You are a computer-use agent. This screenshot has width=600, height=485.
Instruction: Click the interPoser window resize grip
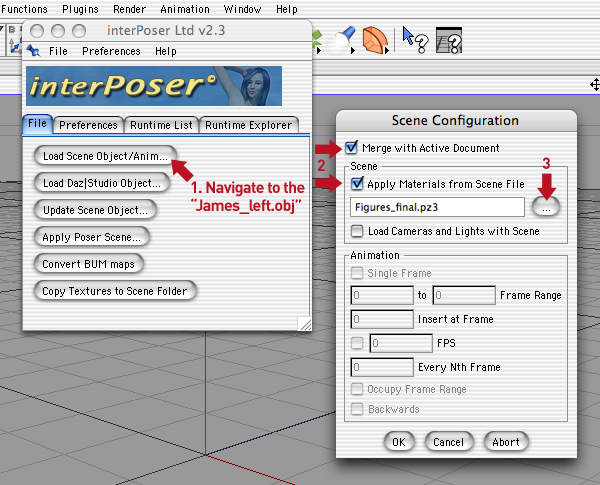[x=305, y=323]
